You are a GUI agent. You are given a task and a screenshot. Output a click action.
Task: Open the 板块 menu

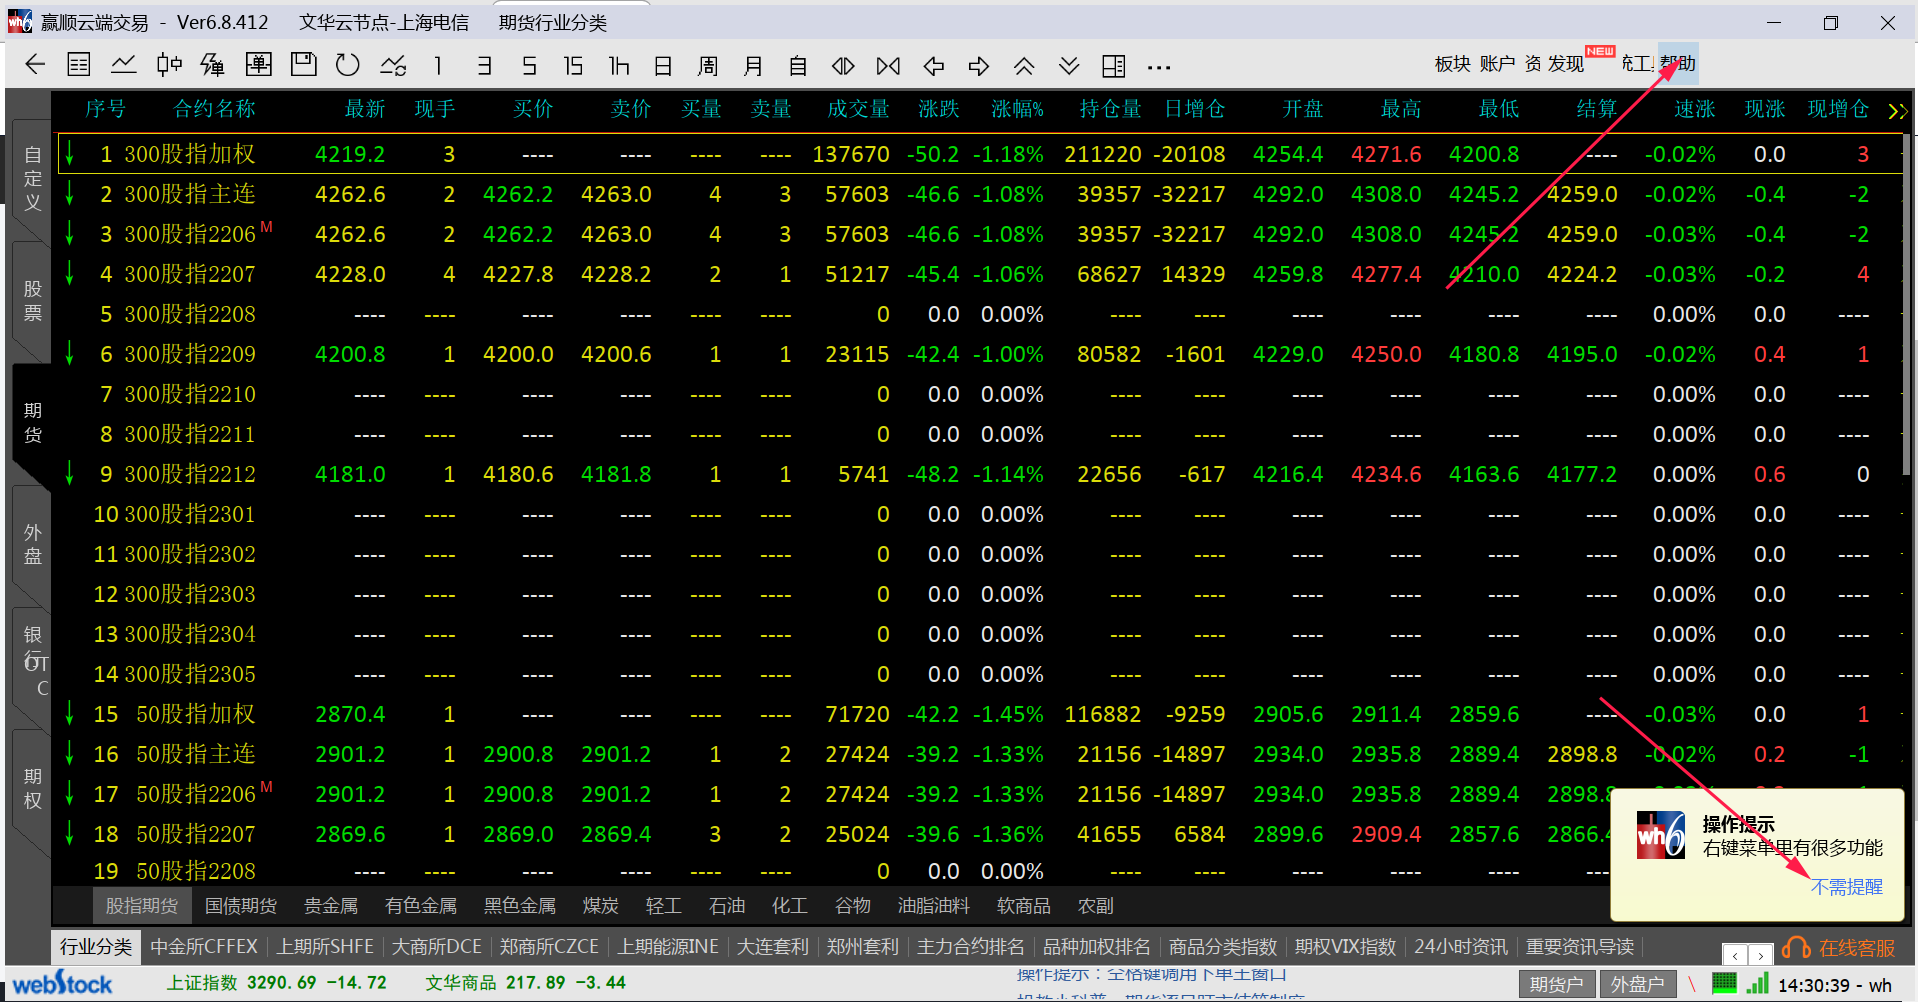1452,64
